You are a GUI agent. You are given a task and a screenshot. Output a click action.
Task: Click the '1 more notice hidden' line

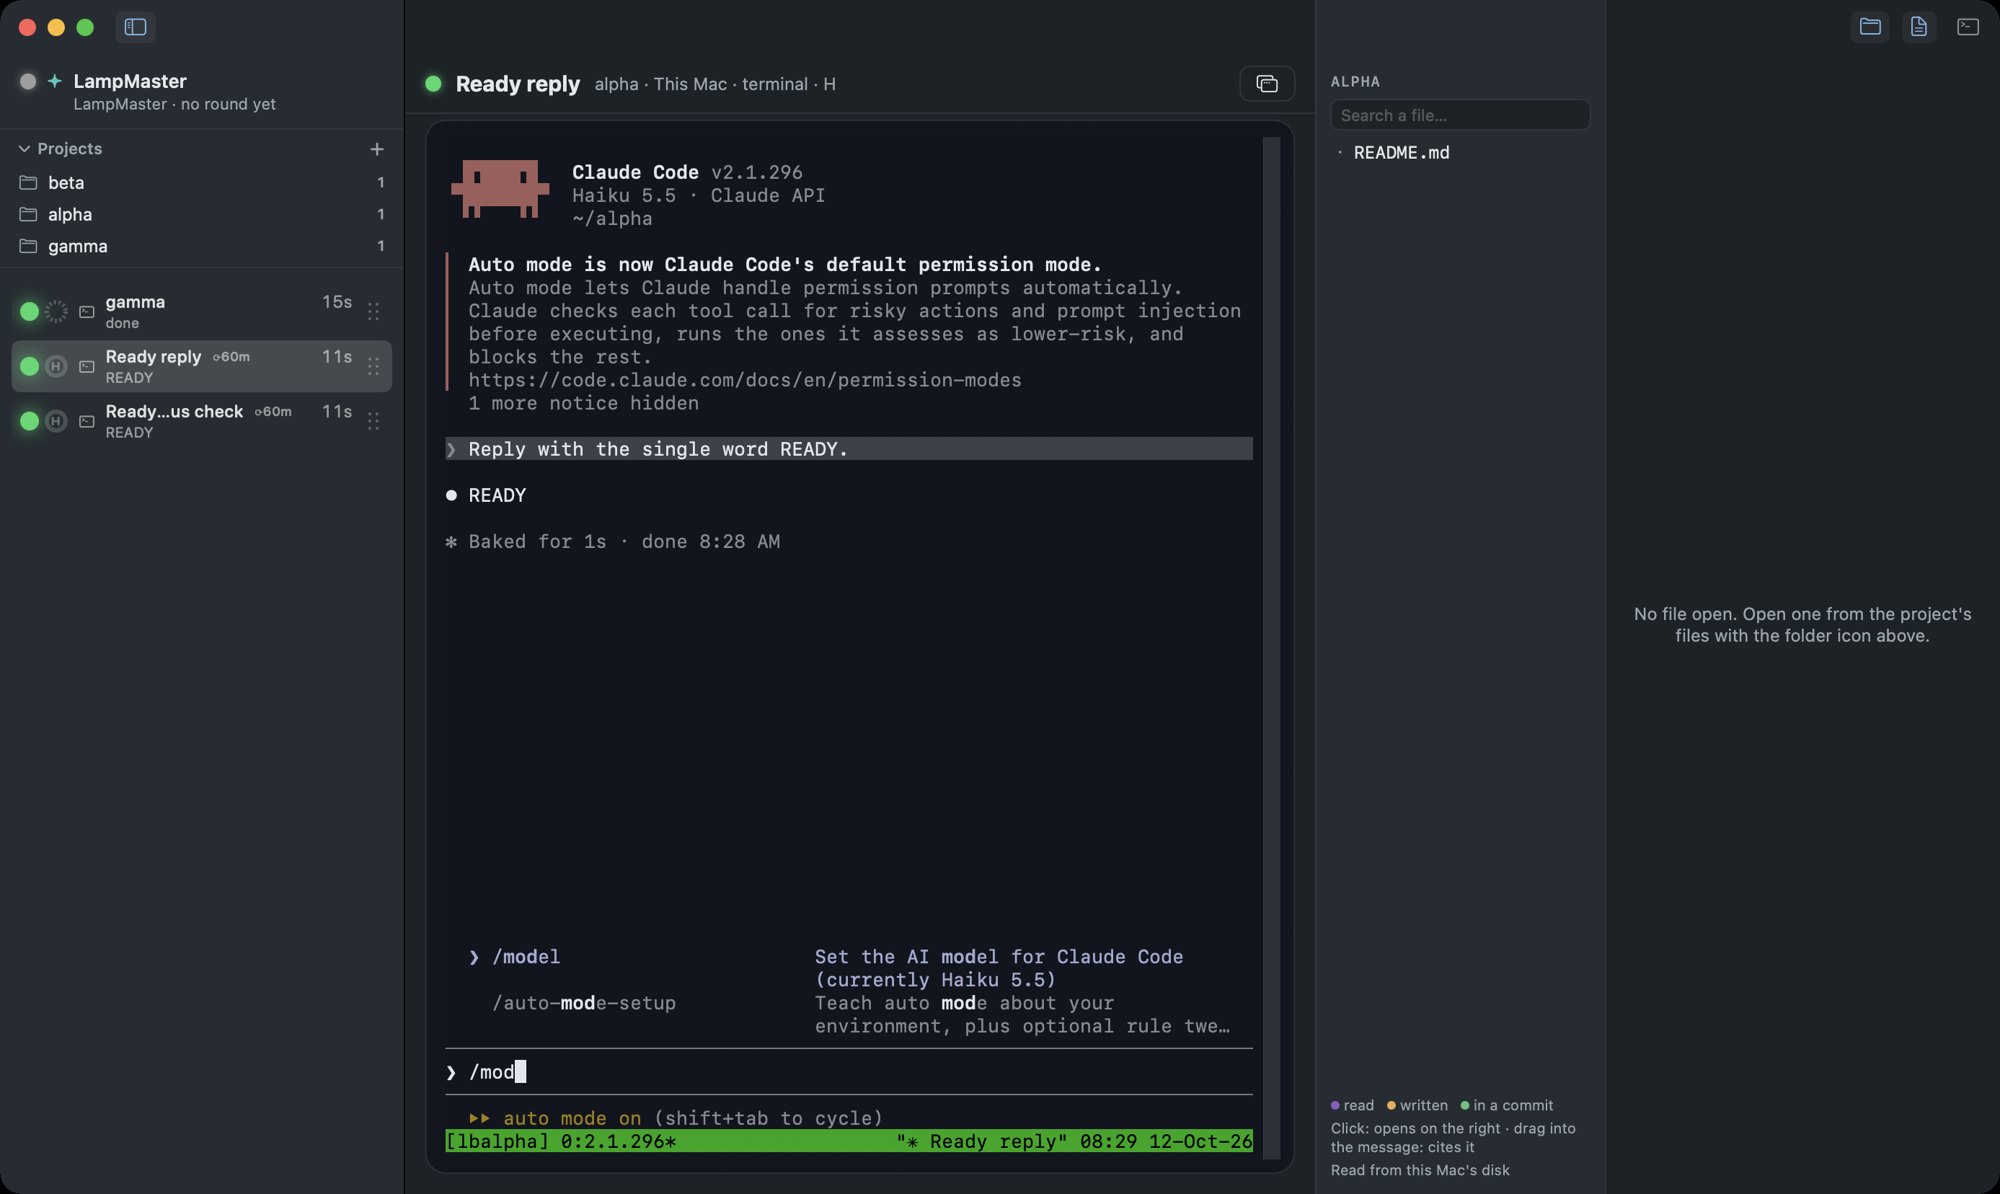click(583, 403)
